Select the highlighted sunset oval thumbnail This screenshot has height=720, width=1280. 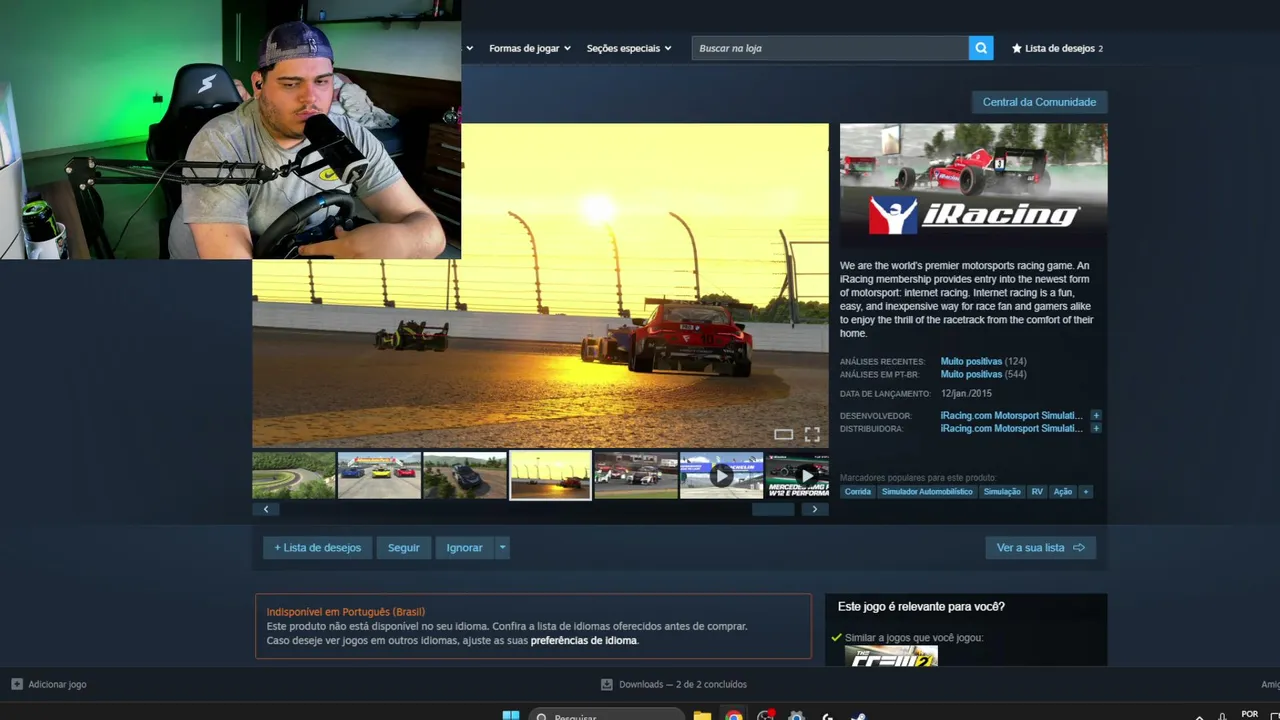pyautogui.click(x=550, y=475)
